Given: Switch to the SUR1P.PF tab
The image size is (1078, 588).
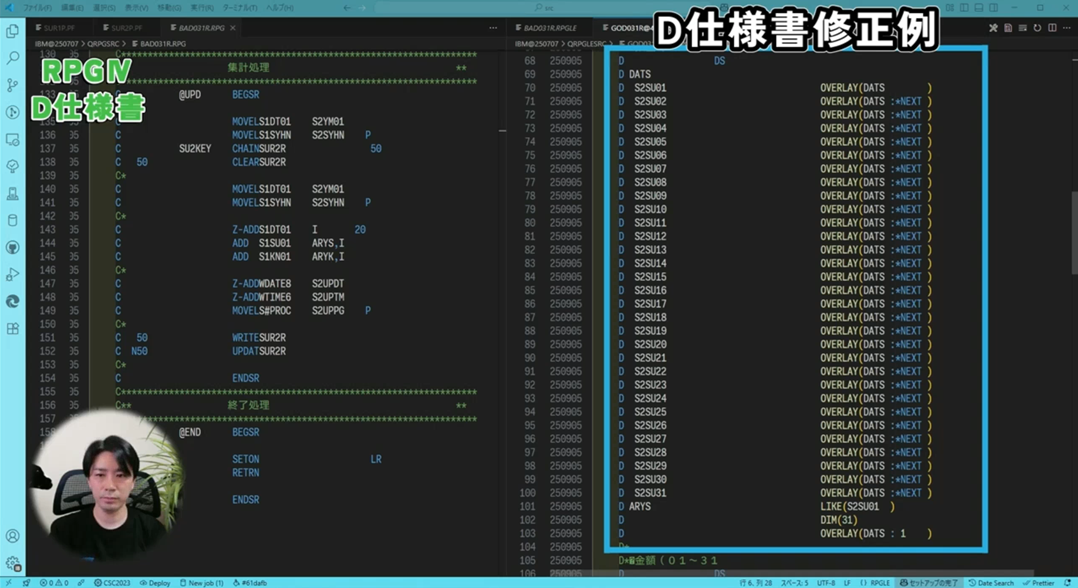Looking at the screenshot, I should pyautogui.click(x=58, y=28).
